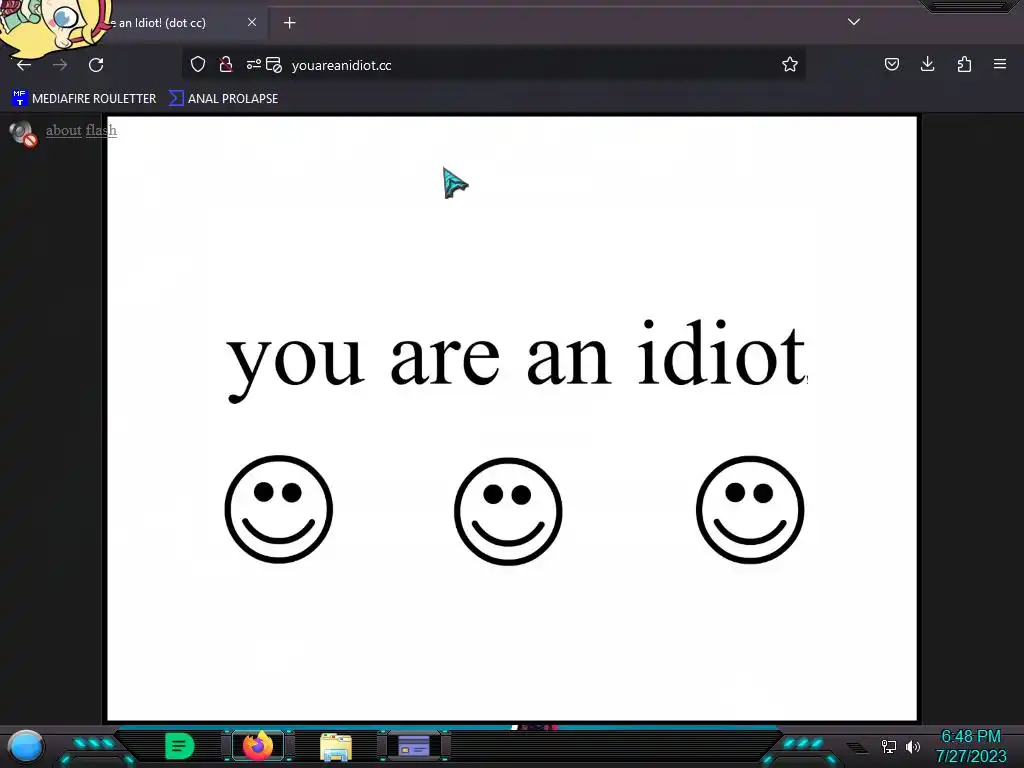Screen dimensions: 1024x768
Task: Expand the list all tabs chevron
Action: coord(854,22)
